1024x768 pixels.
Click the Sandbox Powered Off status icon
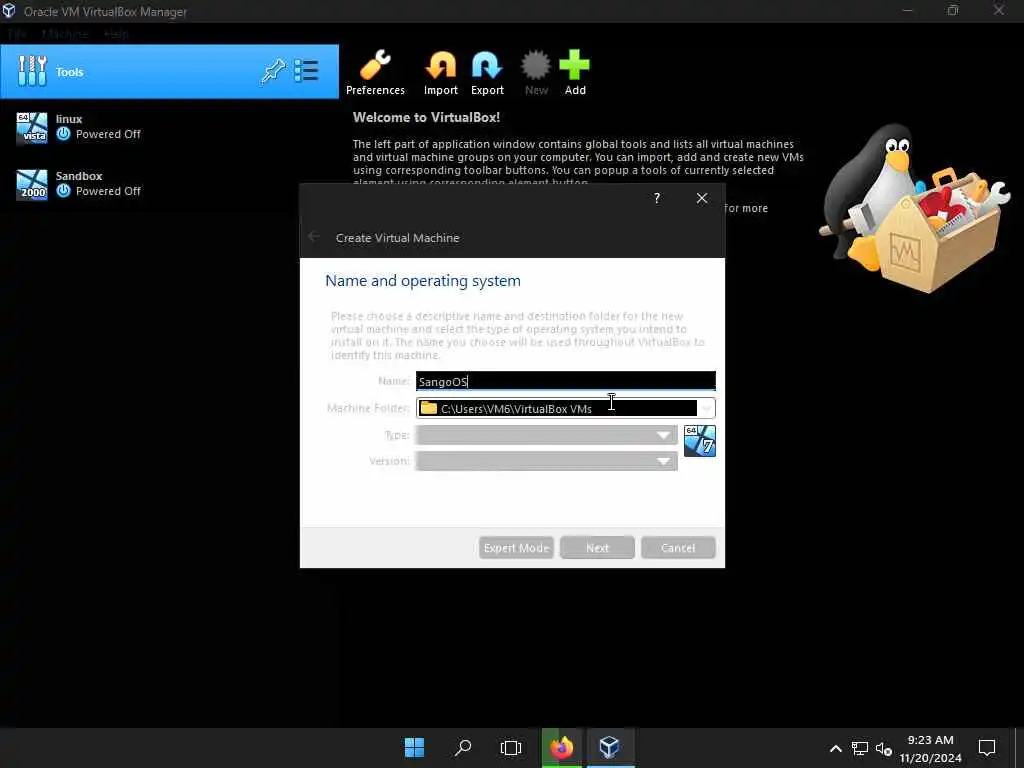pos(63,191)
